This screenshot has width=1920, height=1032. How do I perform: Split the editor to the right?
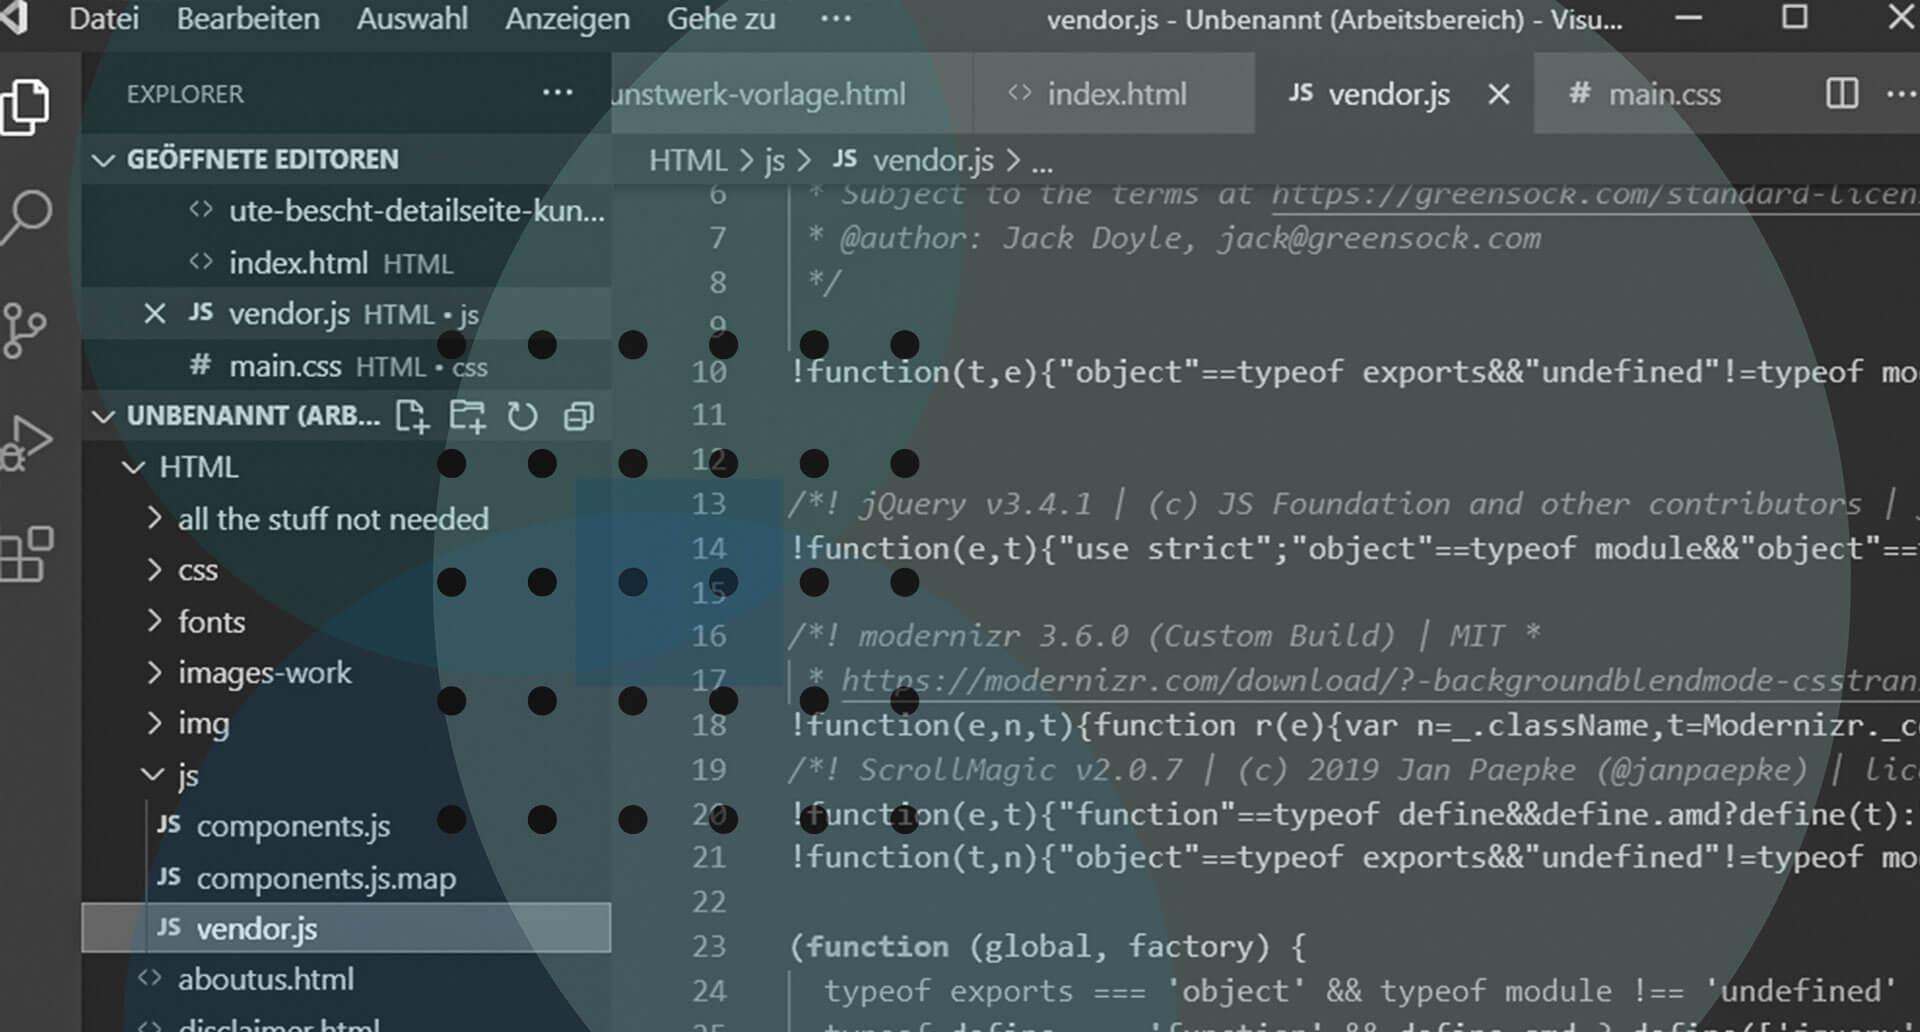point(1842,93)
